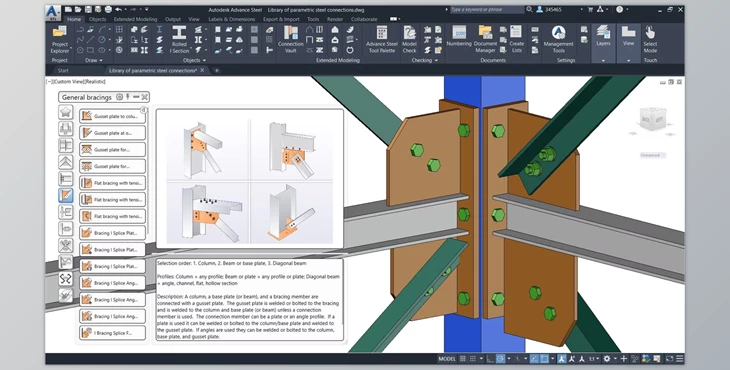This screenshot has height=370, width=730.
Task: Close the Library of parametric steel connections tab
Action: pos(203,71)
